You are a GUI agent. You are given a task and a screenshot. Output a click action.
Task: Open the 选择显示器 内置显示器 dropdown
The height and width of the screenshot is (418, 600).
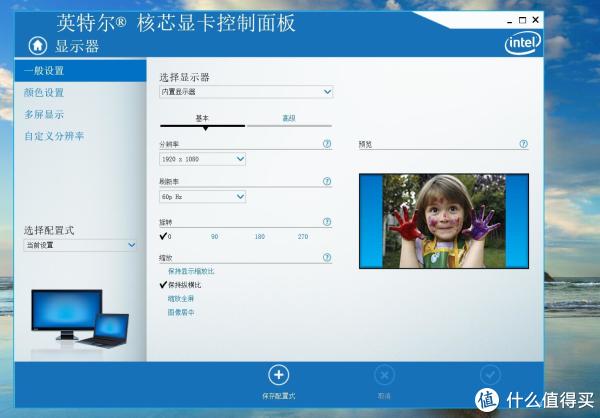pyautogui.click(x=246, y=92)
